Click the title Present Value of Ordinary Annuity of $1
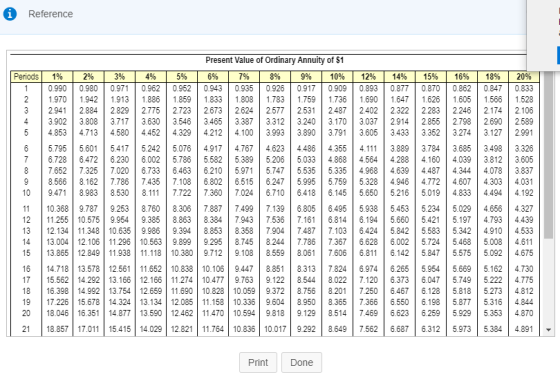 tap(275, 60)
